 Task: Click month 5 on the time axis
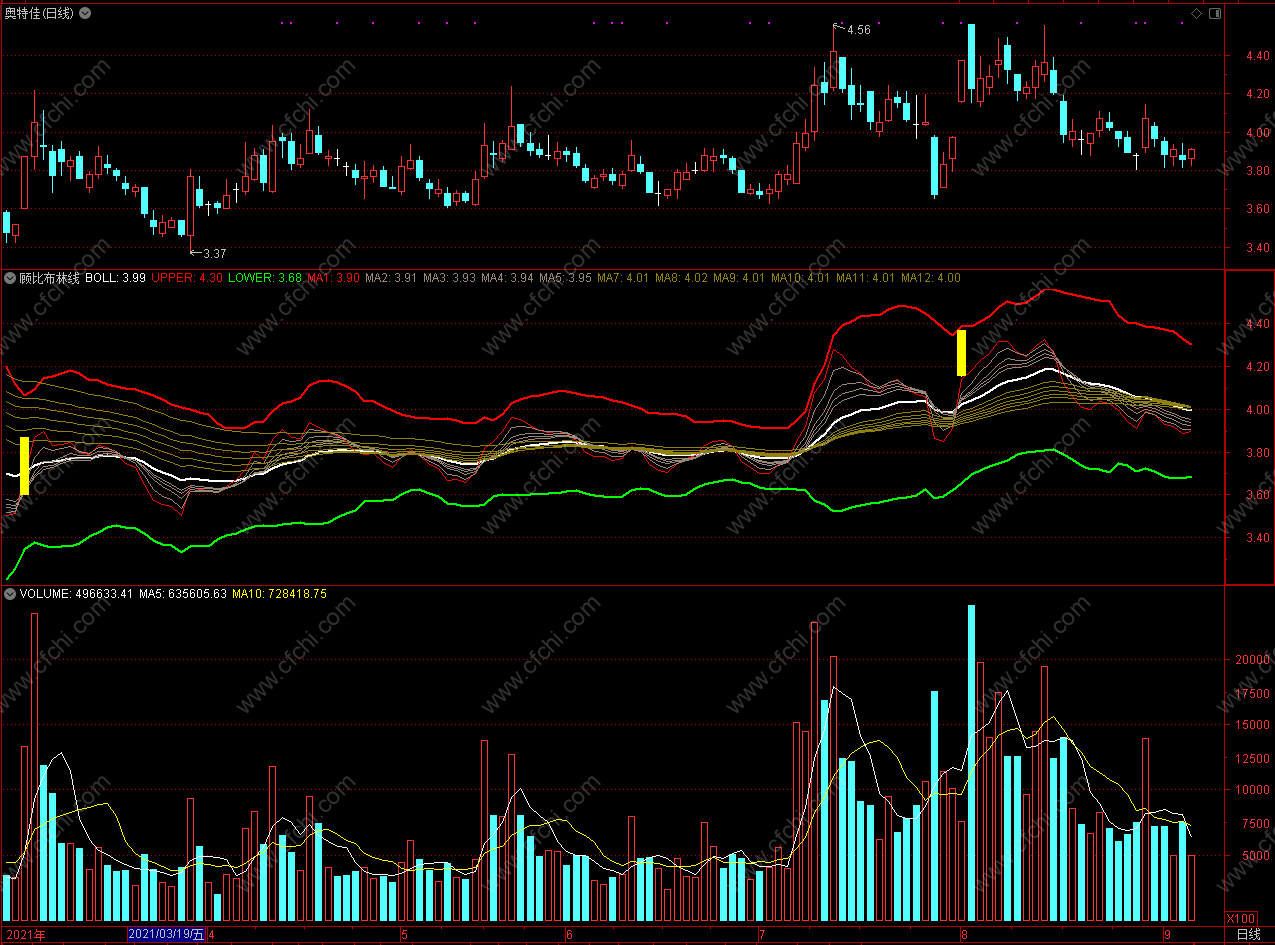pos(404,935)
